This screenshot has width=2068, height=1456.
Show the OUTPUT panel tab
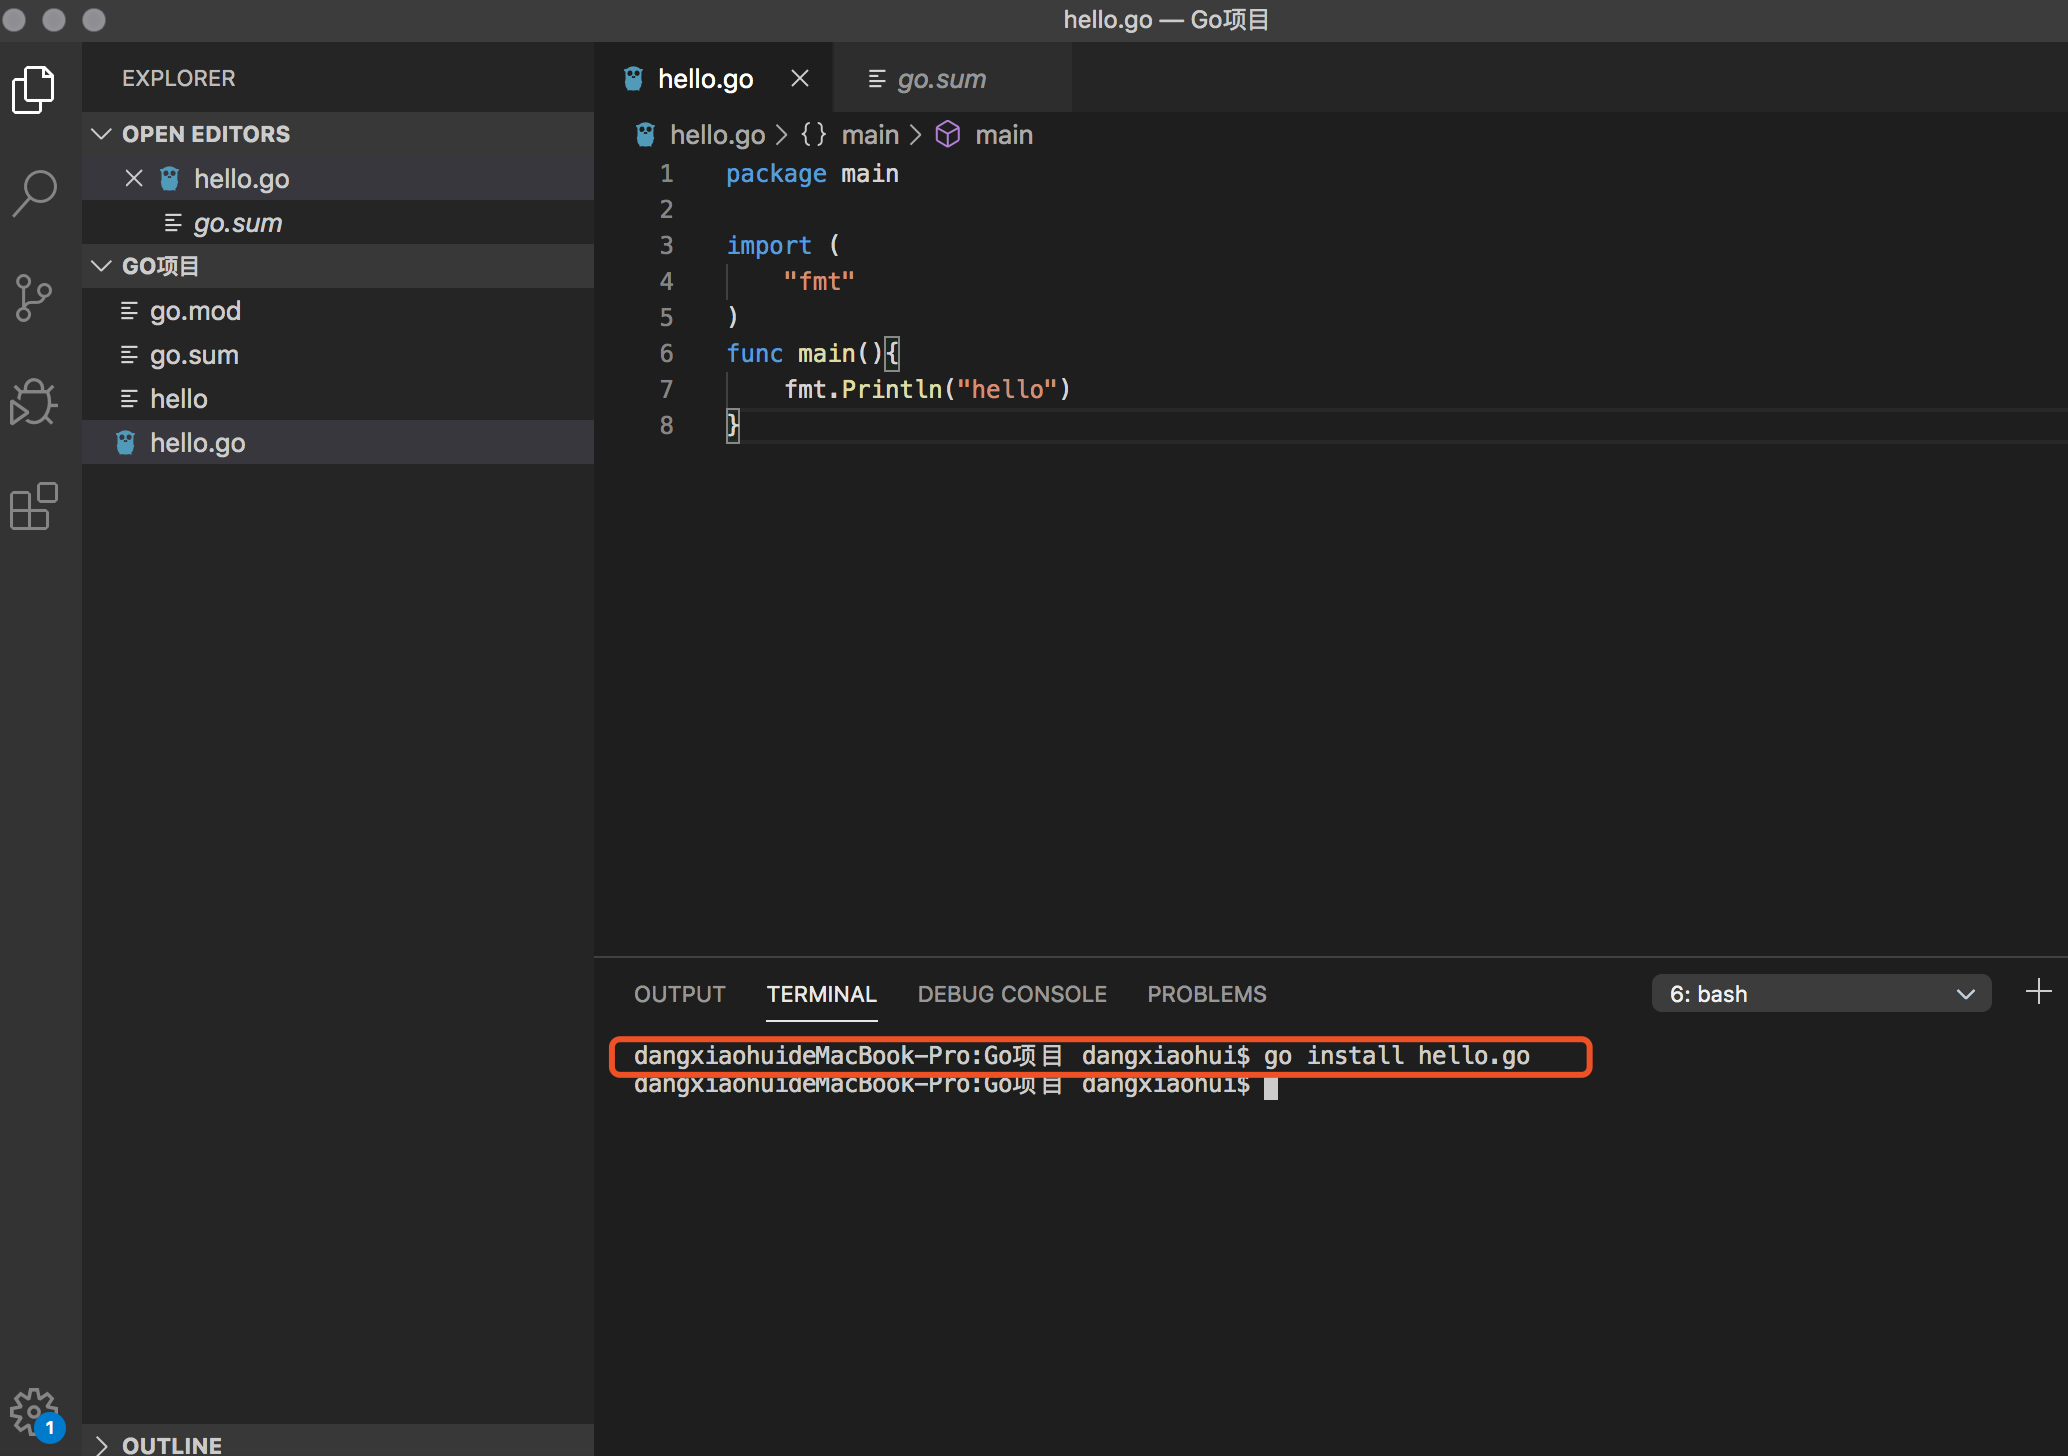[679, 994]
